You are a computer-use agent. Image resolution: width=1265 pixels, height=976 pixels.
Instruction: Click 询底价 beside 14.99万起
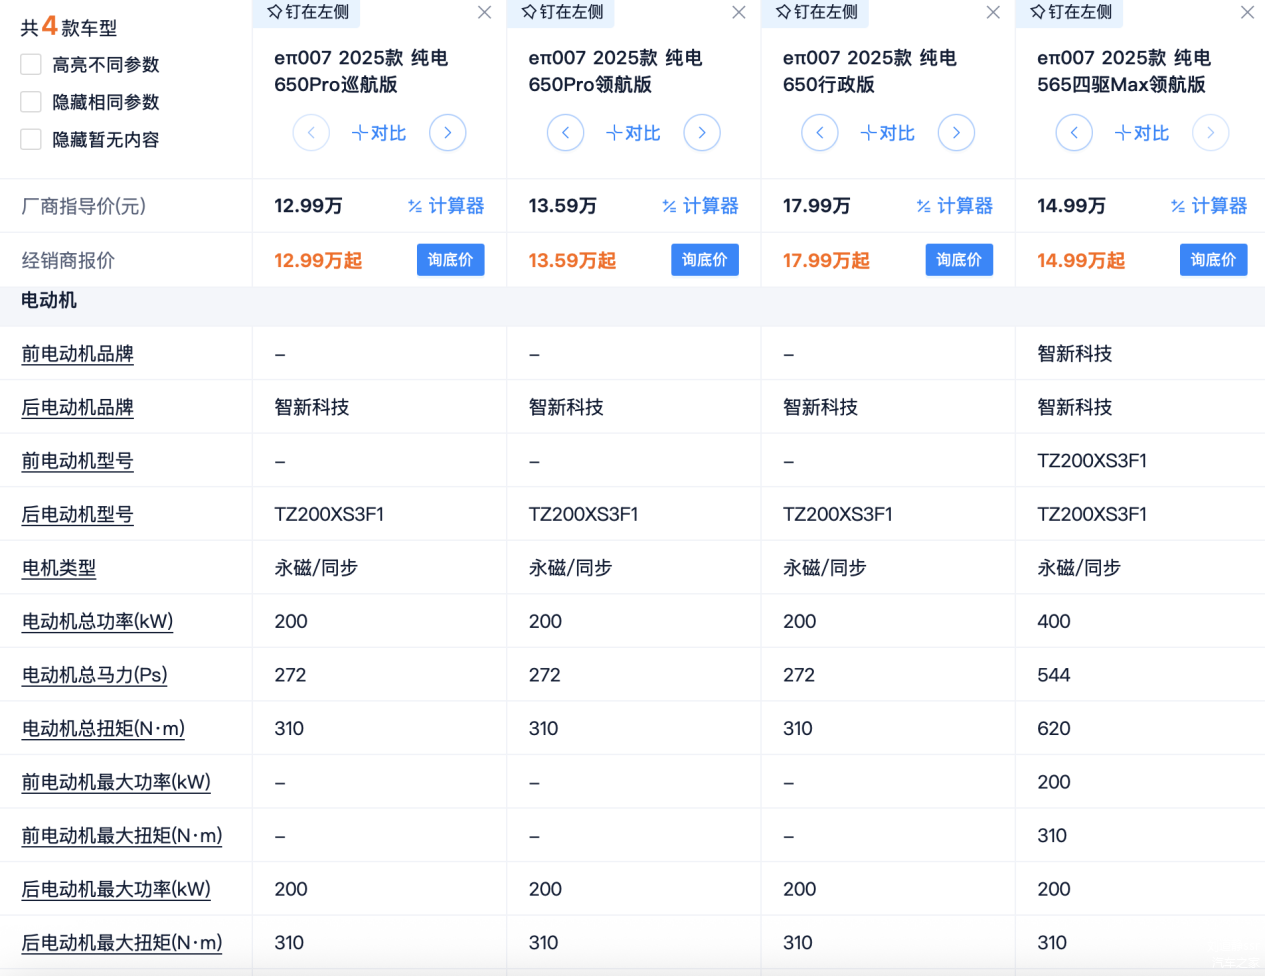point(1214,260)
